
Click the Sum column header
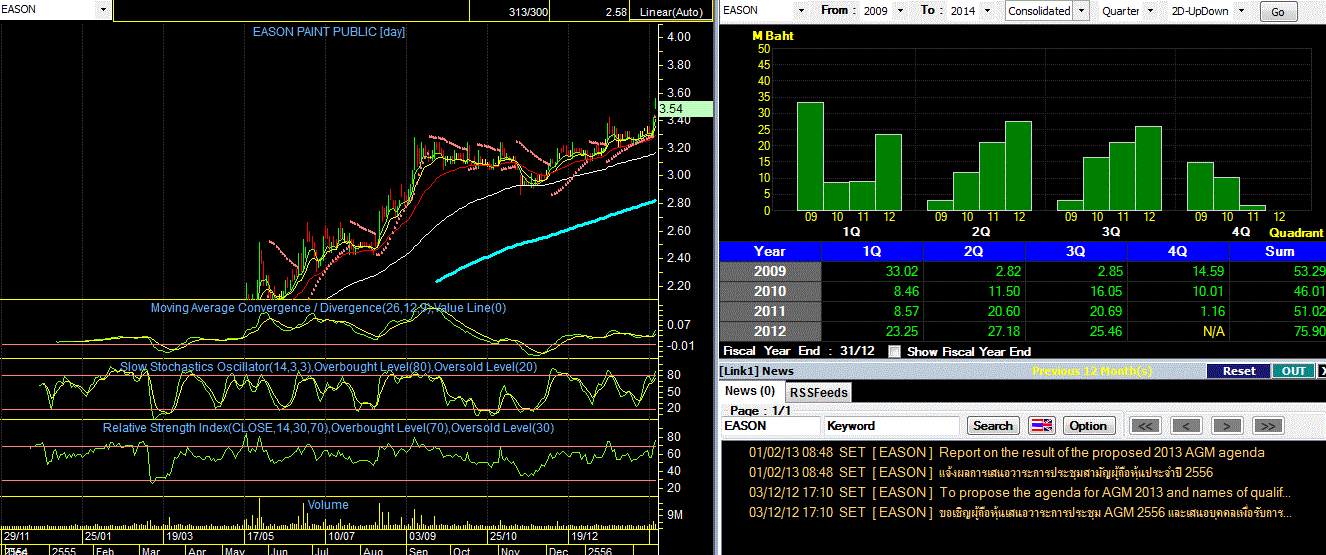click(x=1279, y=251)
